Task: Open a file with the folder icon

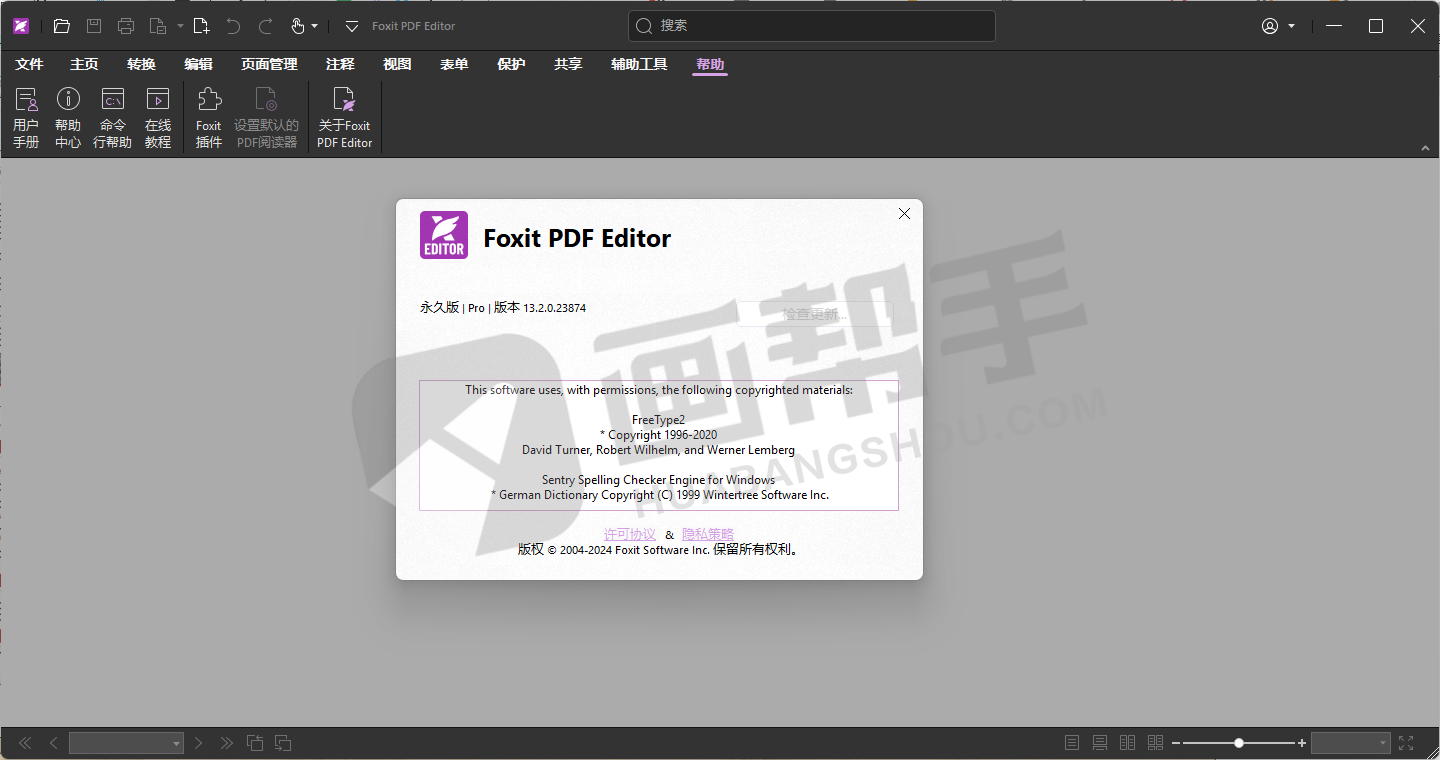Action: pos(61,26)
